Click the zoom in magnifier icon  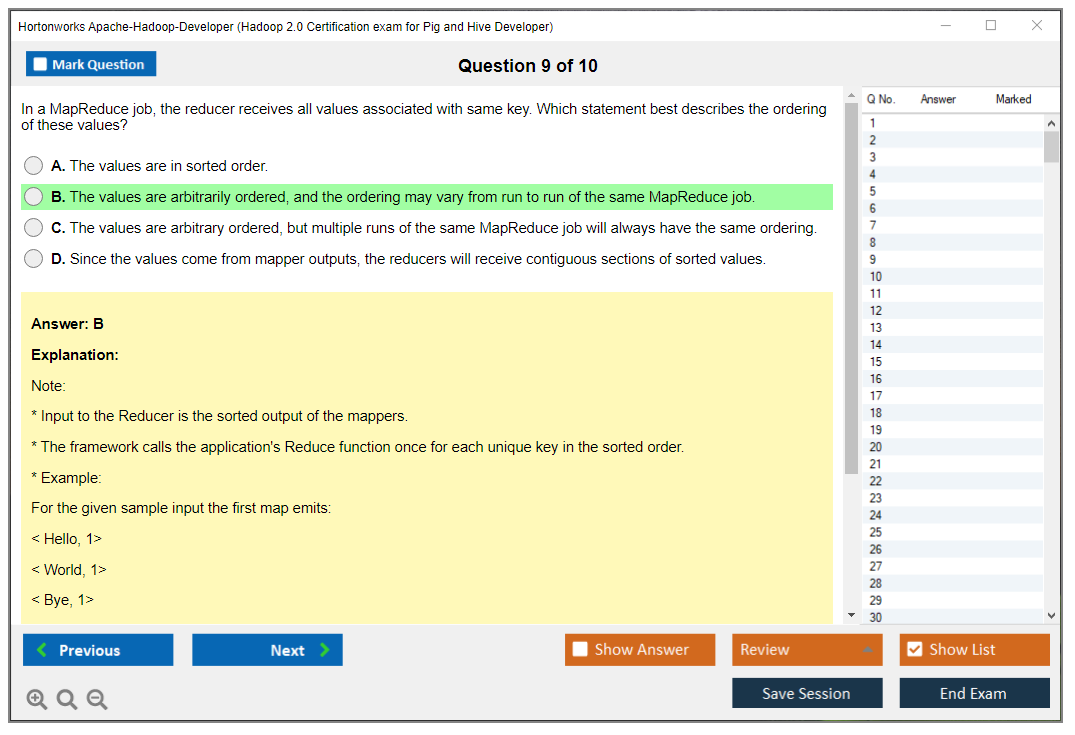(37, 700)
